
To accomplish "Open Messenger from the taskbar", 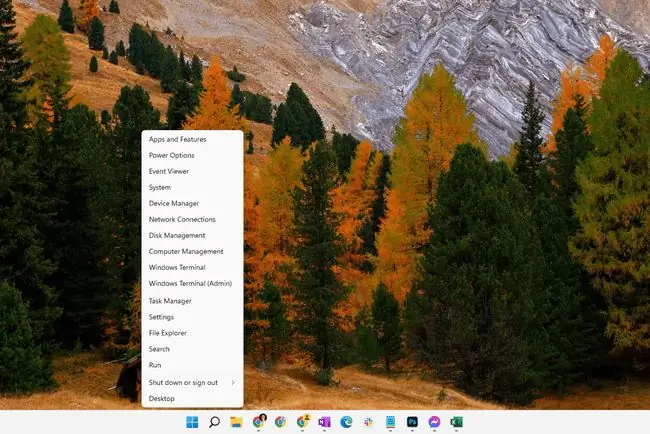I will pyautogui.click(x=434, y=422).
